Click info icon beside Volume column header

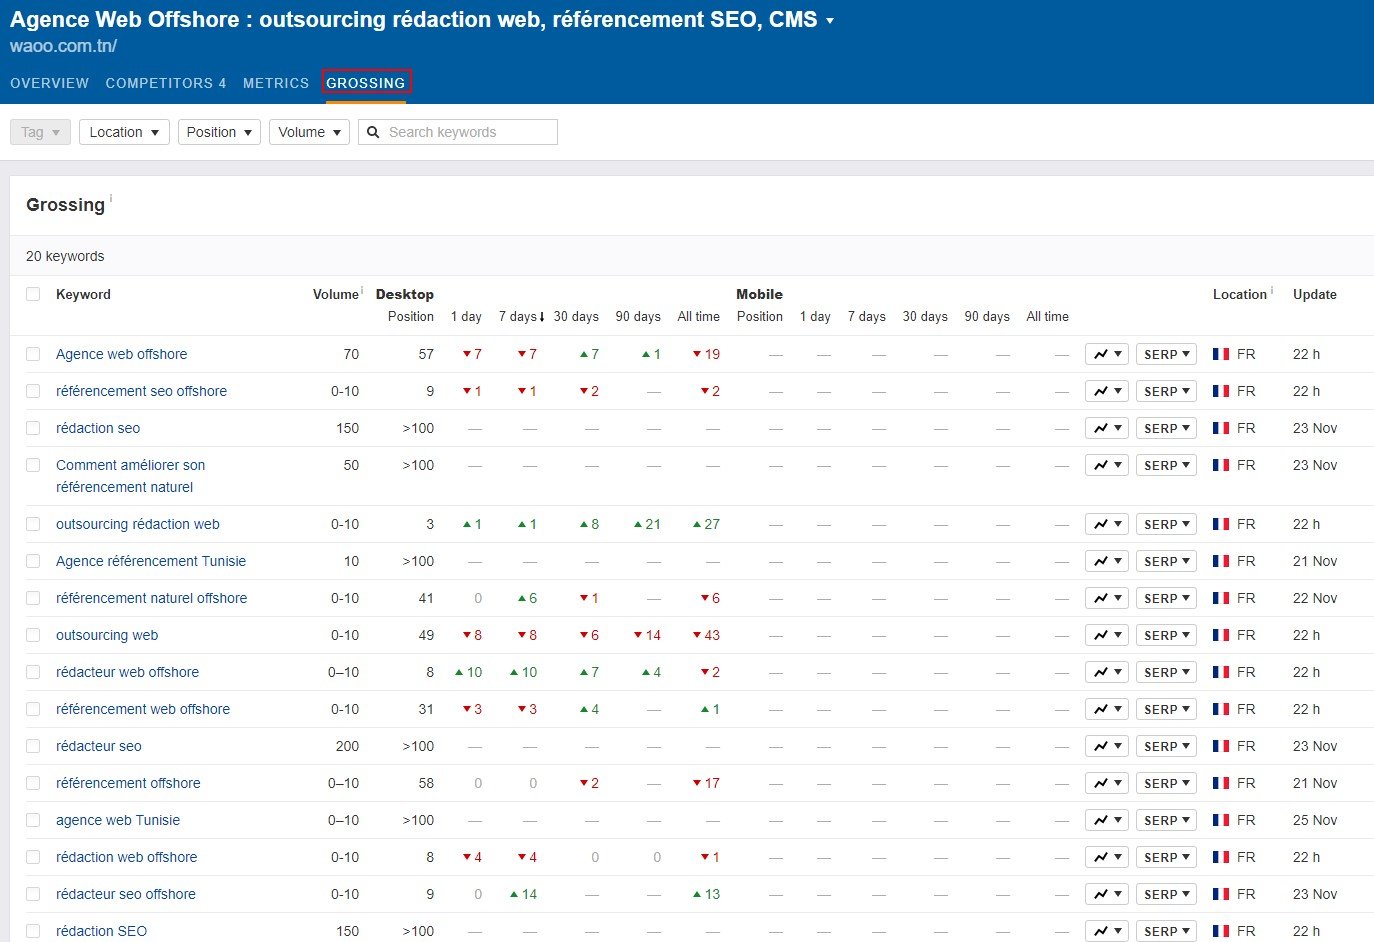(362, 291)
